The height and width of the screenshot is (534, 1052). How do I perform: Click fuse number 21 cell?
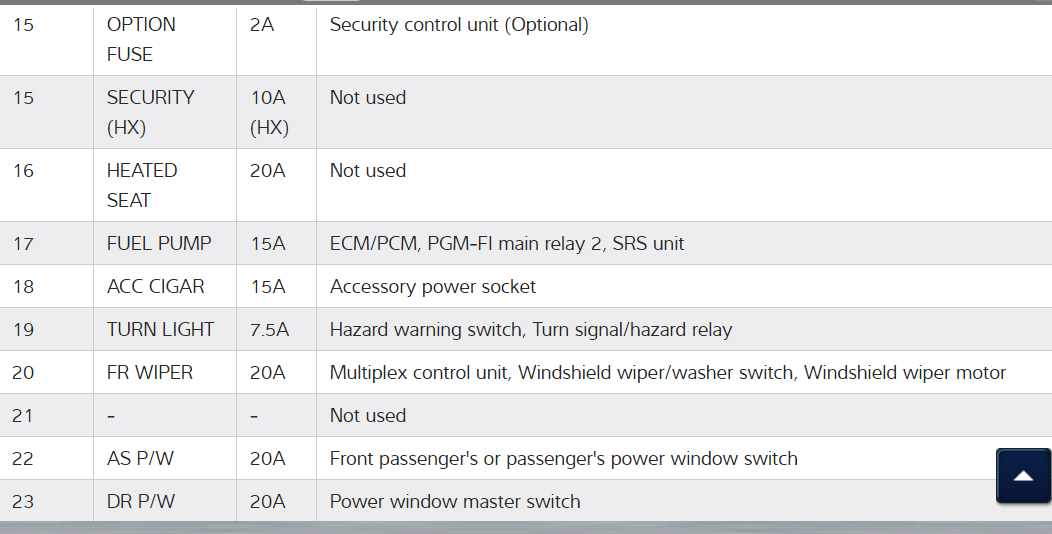(x=23, y=415)
